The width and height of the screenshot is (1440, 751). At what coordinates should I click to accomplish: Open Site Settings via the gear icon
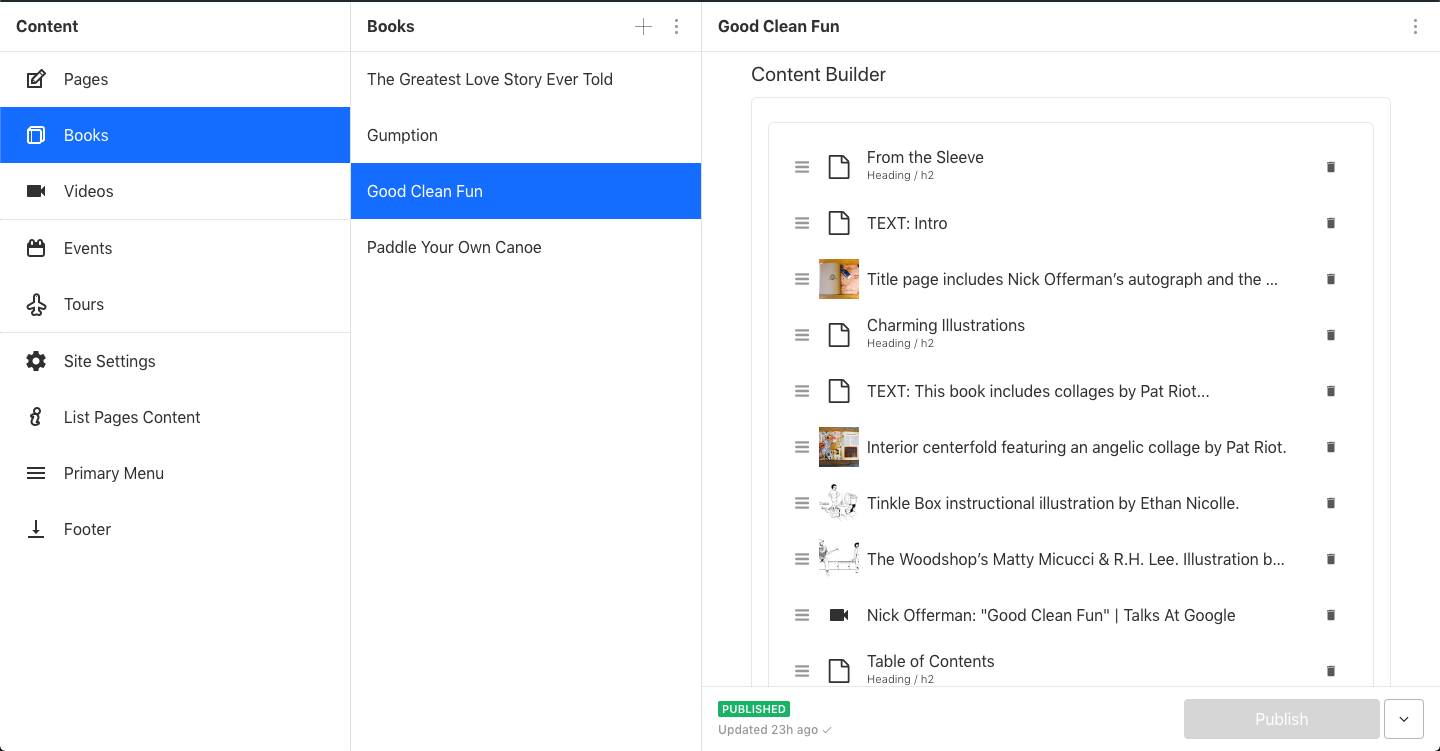click(x=36, y=361)
